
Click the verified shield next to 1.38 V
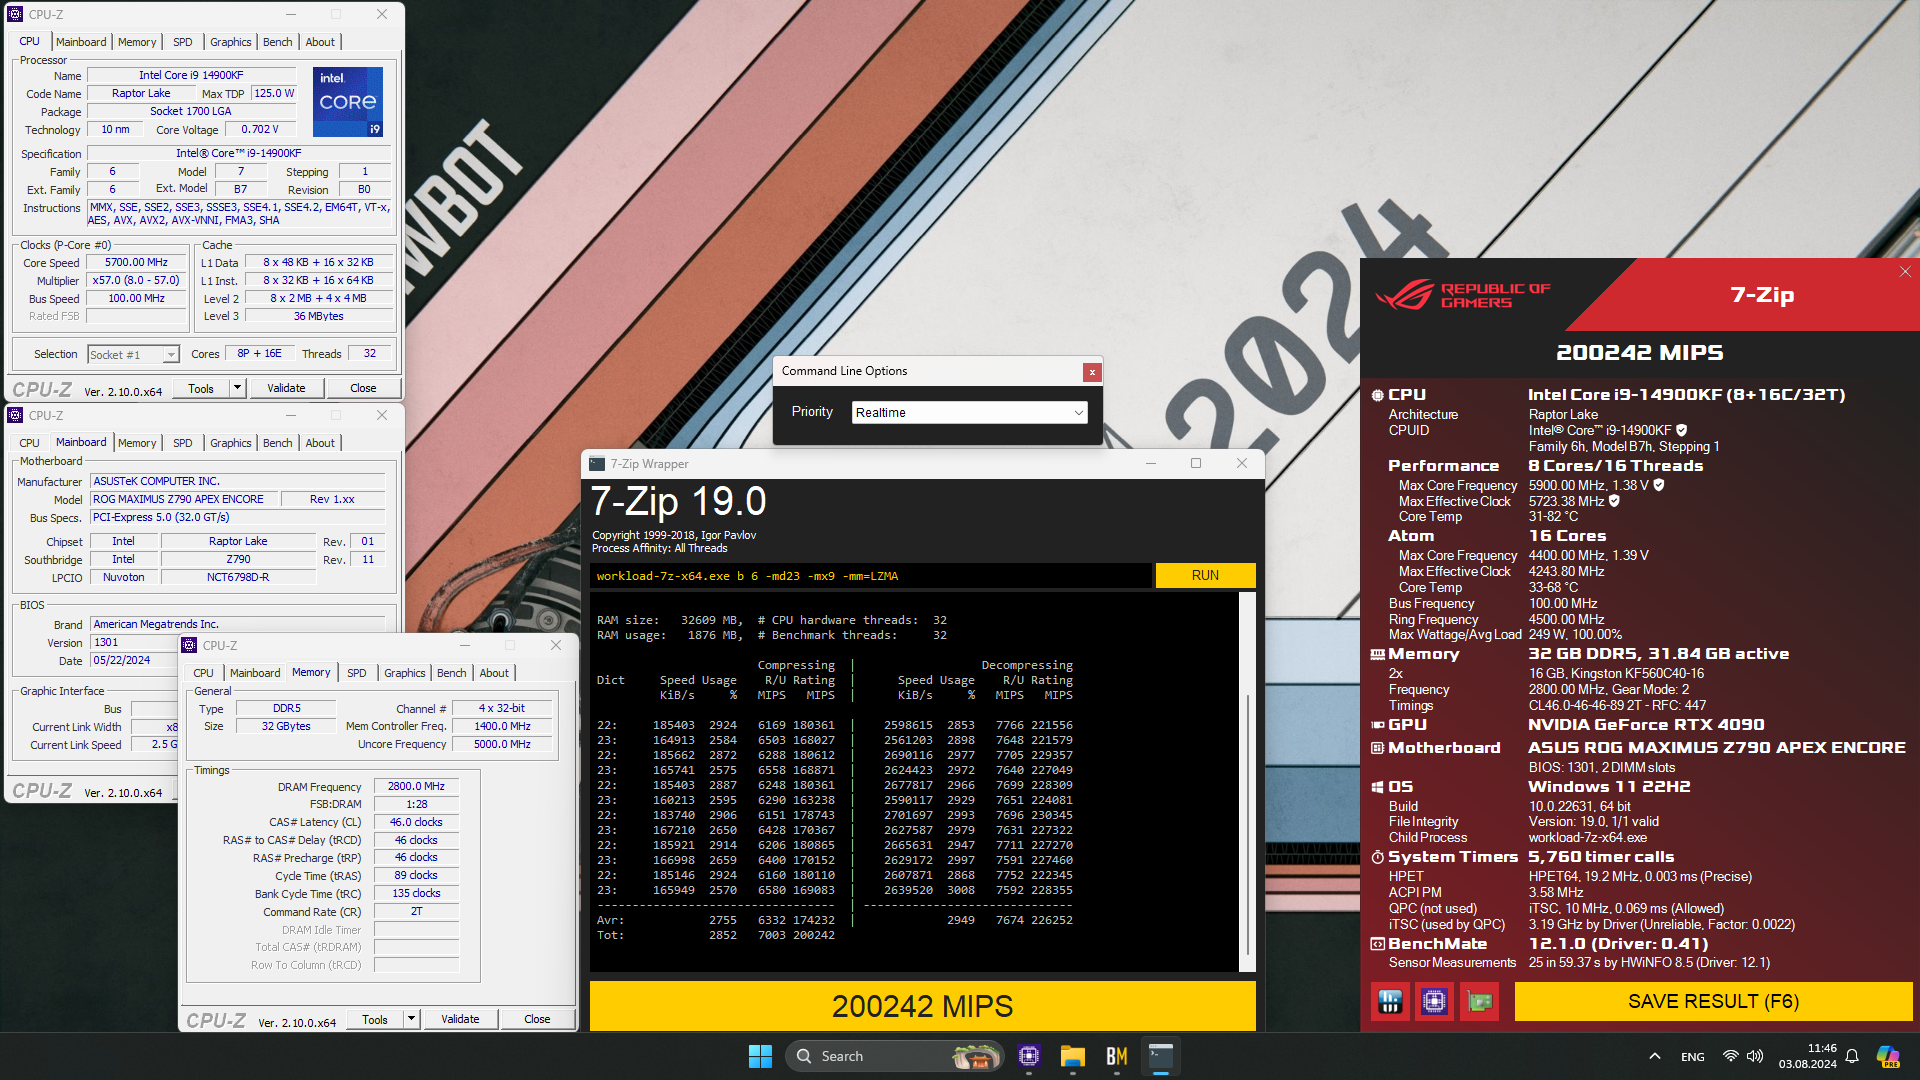click(x=1659, y=485)
